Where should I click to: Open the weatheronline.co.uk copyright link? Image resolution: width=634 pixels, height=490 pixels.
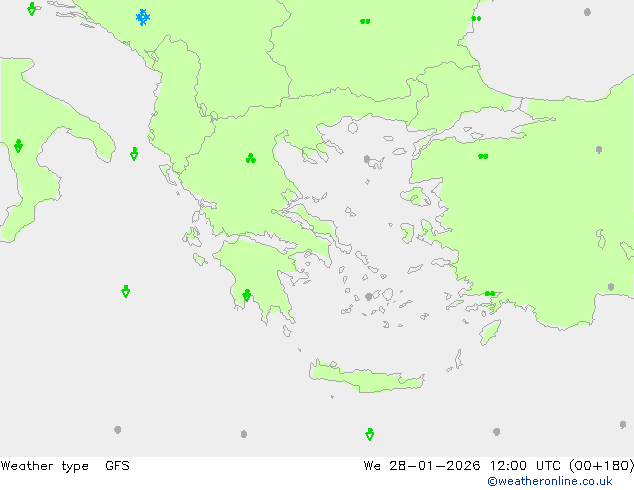(x=550, y=481)
